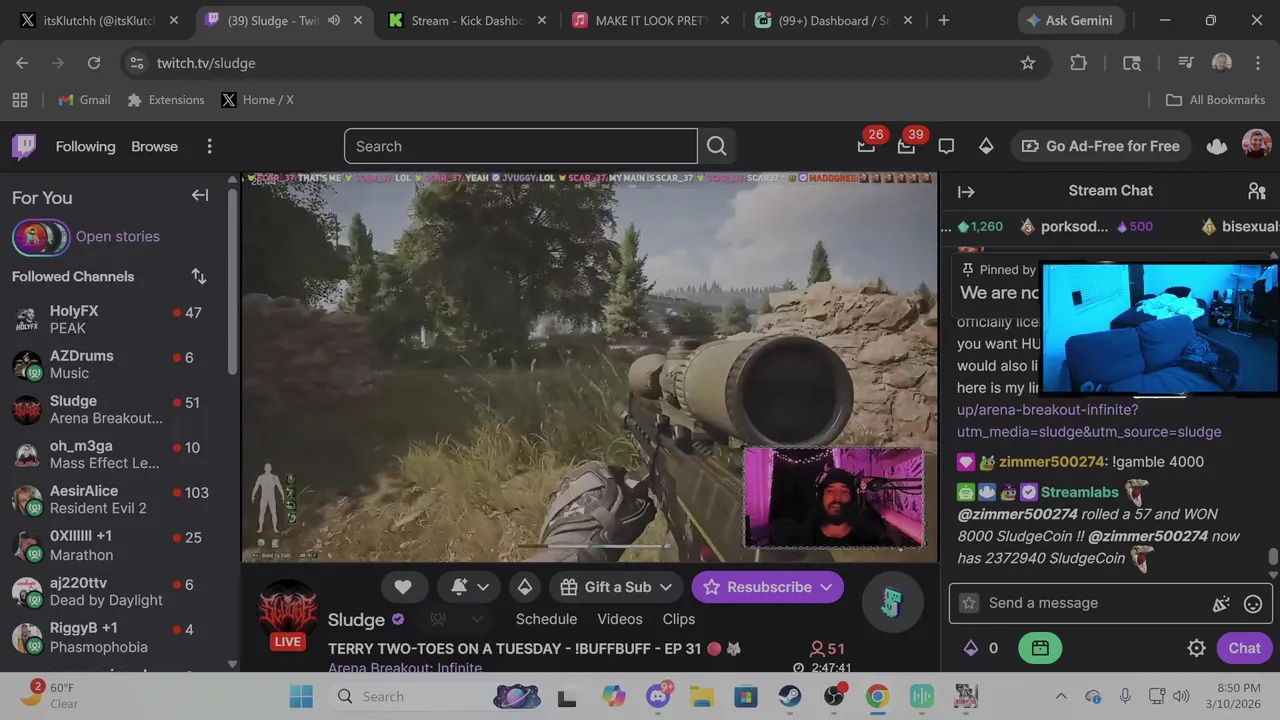Screen dimensions: 1280x720
Task: Switch to the Clips tab
Action: [x=678, y=619]
